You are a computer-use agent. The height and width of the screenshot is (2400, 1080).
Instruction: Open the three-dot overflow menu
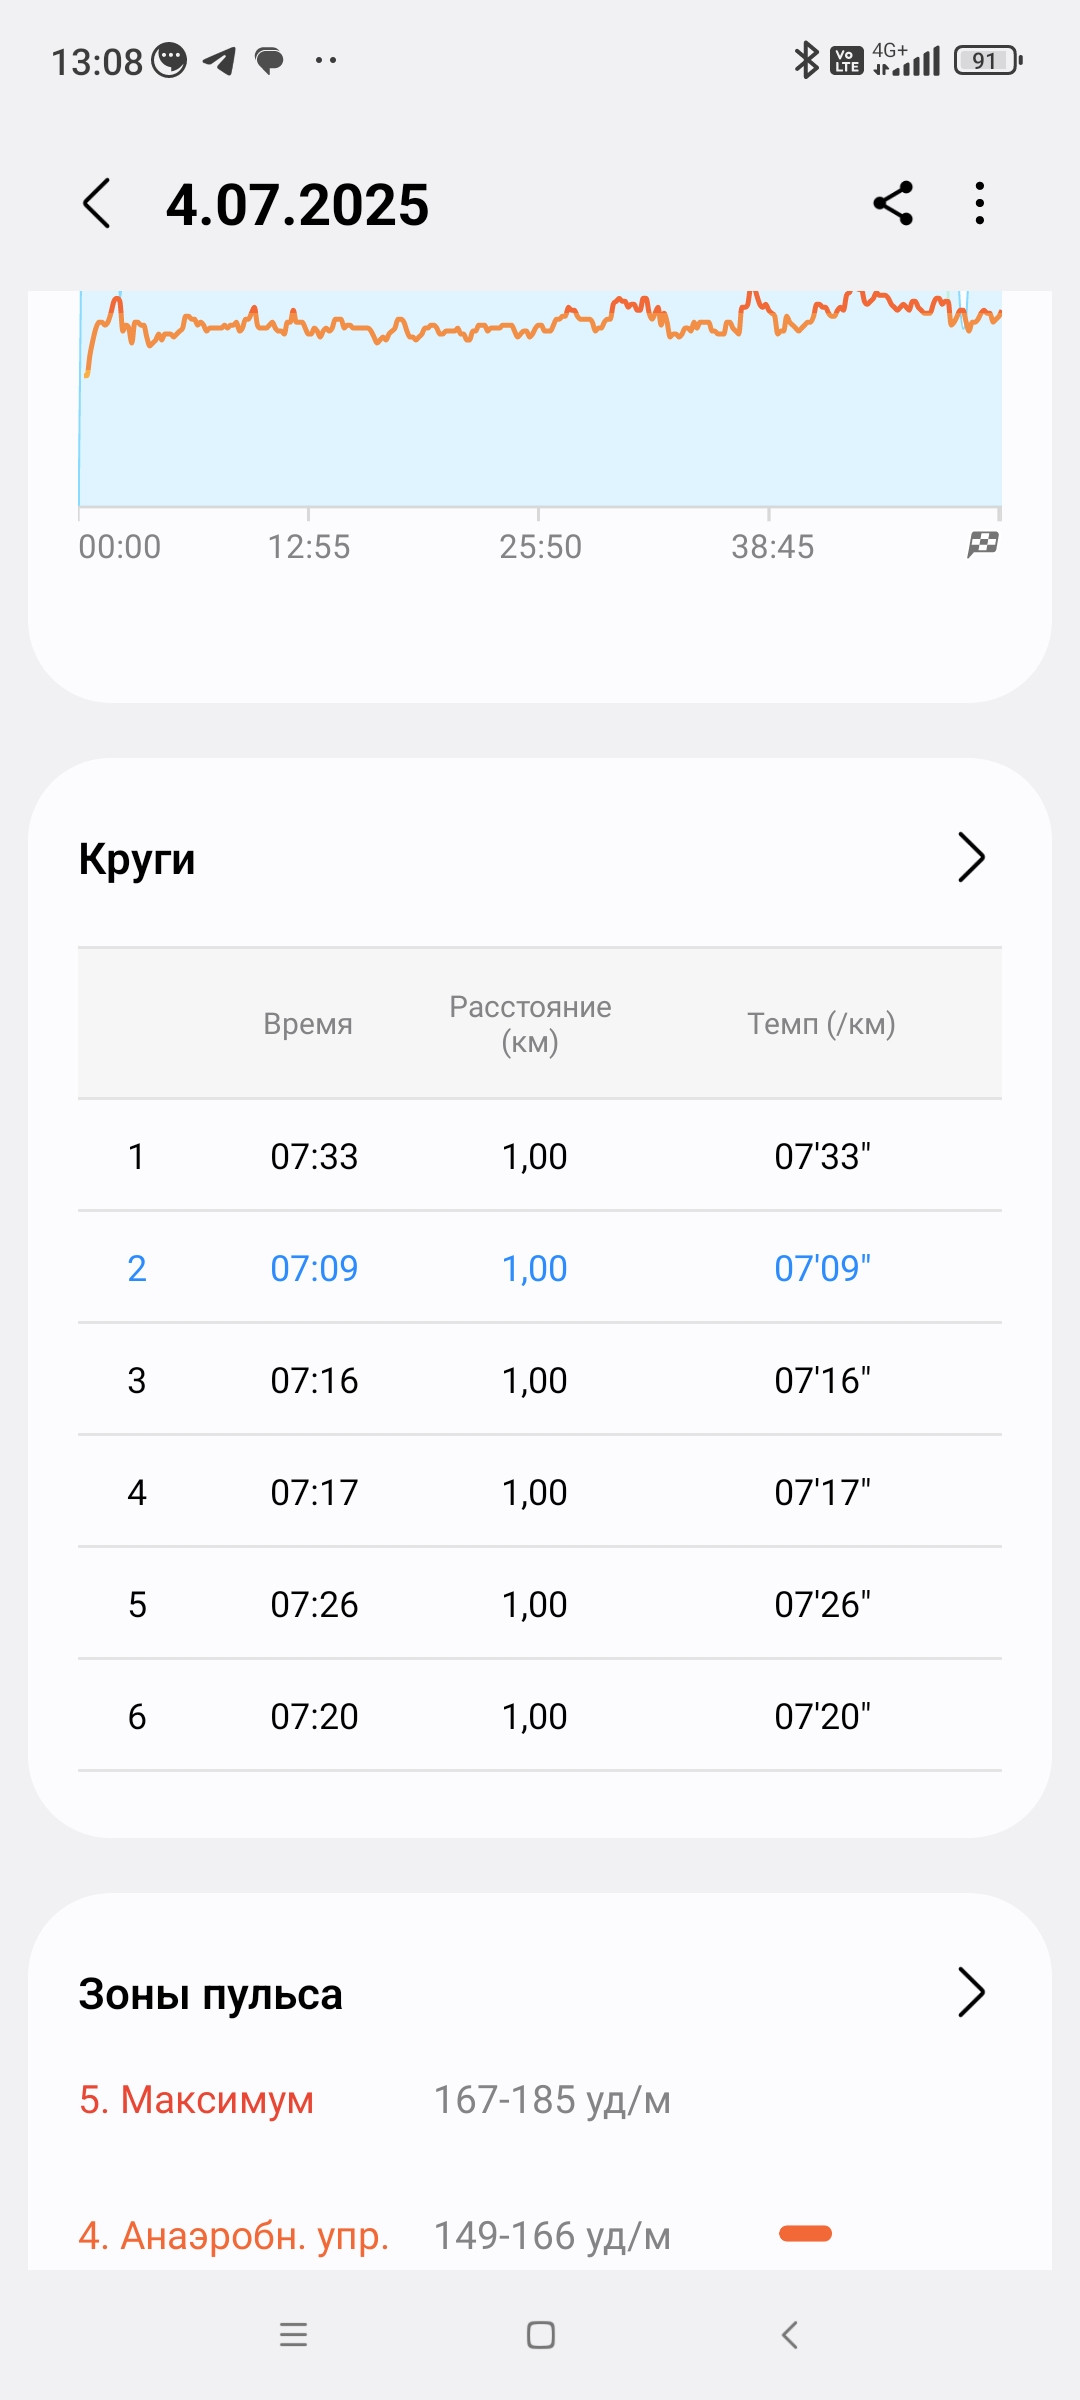980,203
